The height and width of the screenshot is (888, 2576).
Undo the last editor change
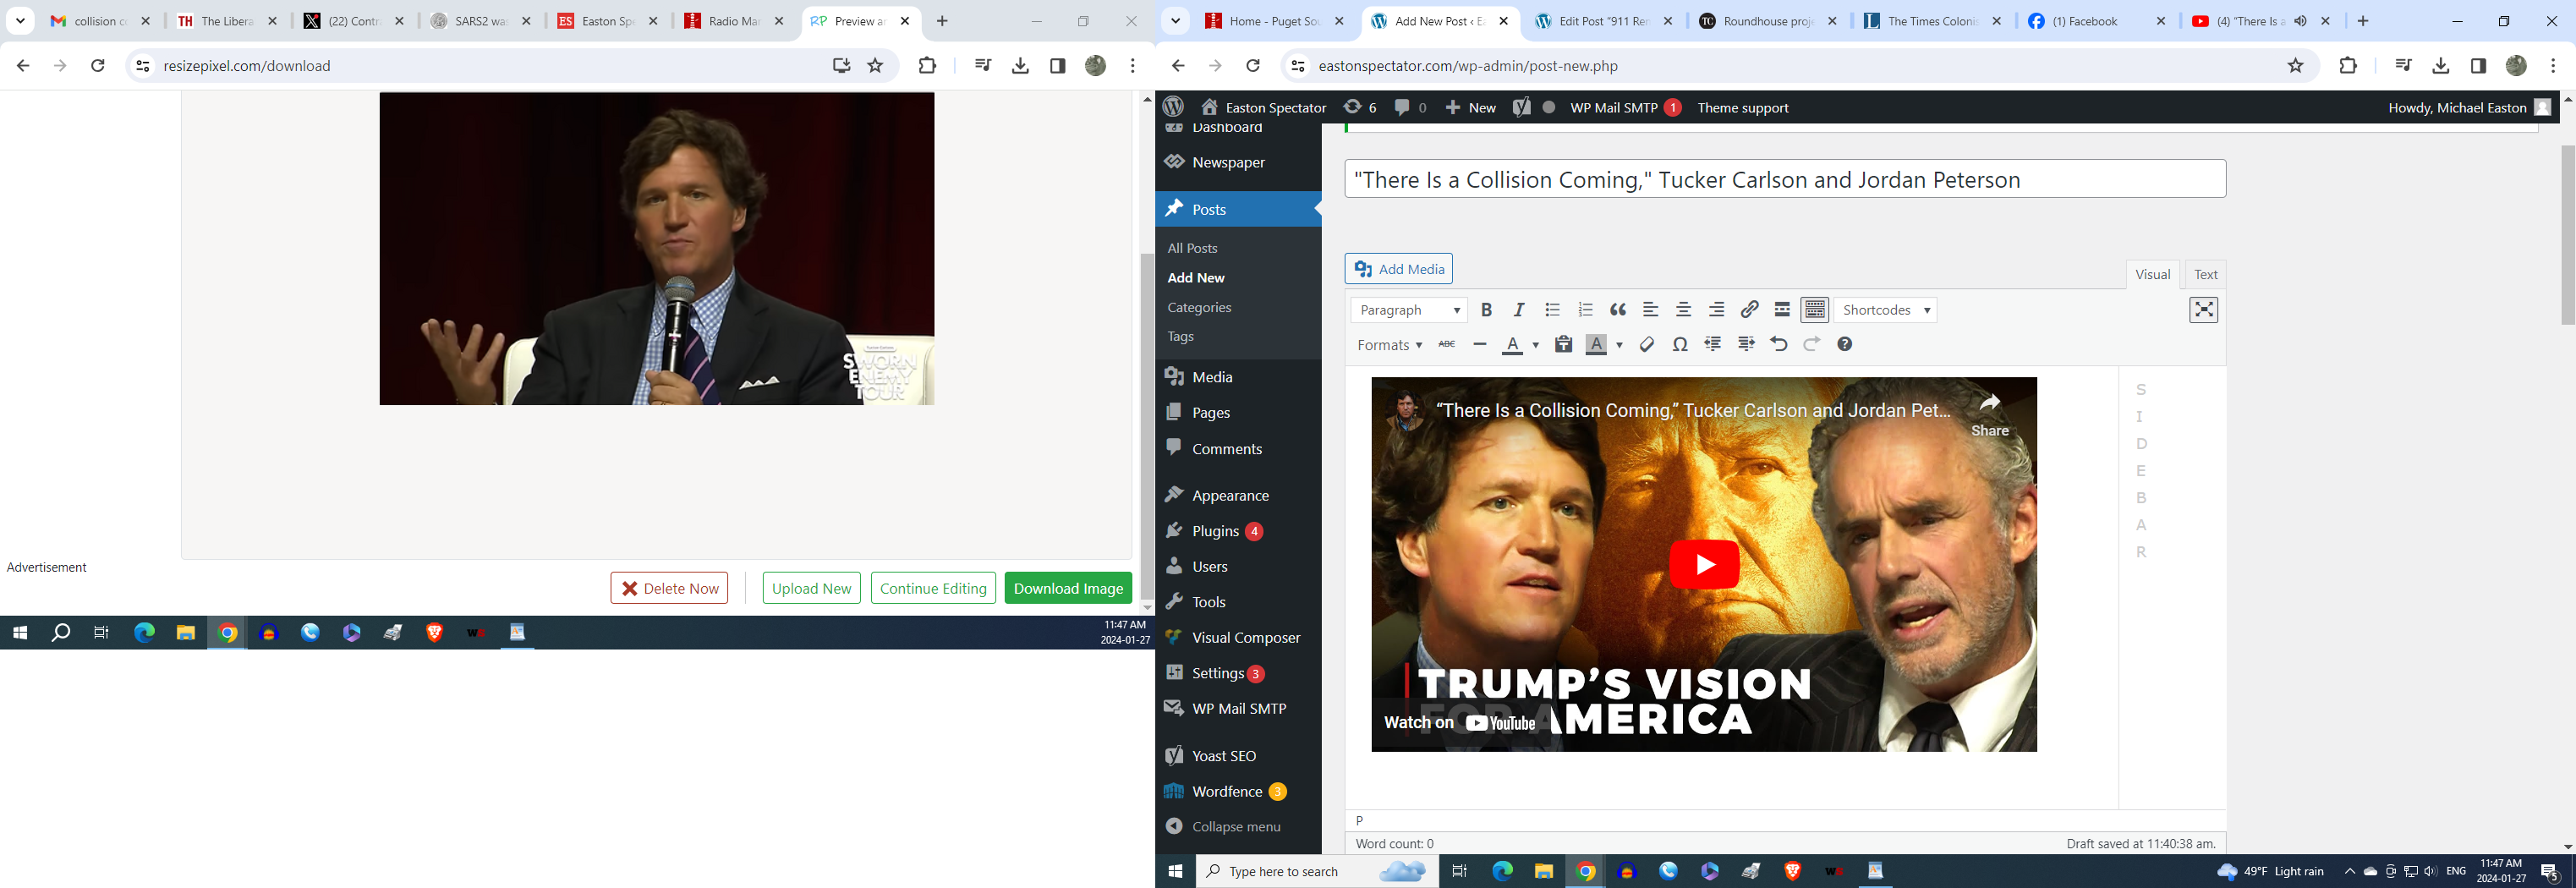[1778, 344]
